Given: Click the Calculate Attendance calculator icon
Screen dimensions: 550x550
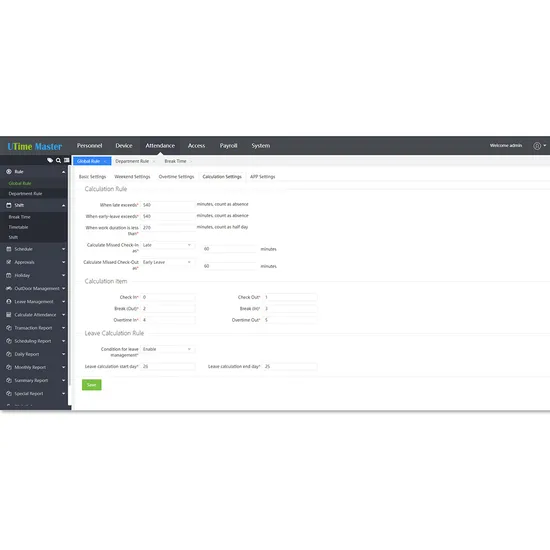Looking at the screenshot, I should tap(9, 315).
